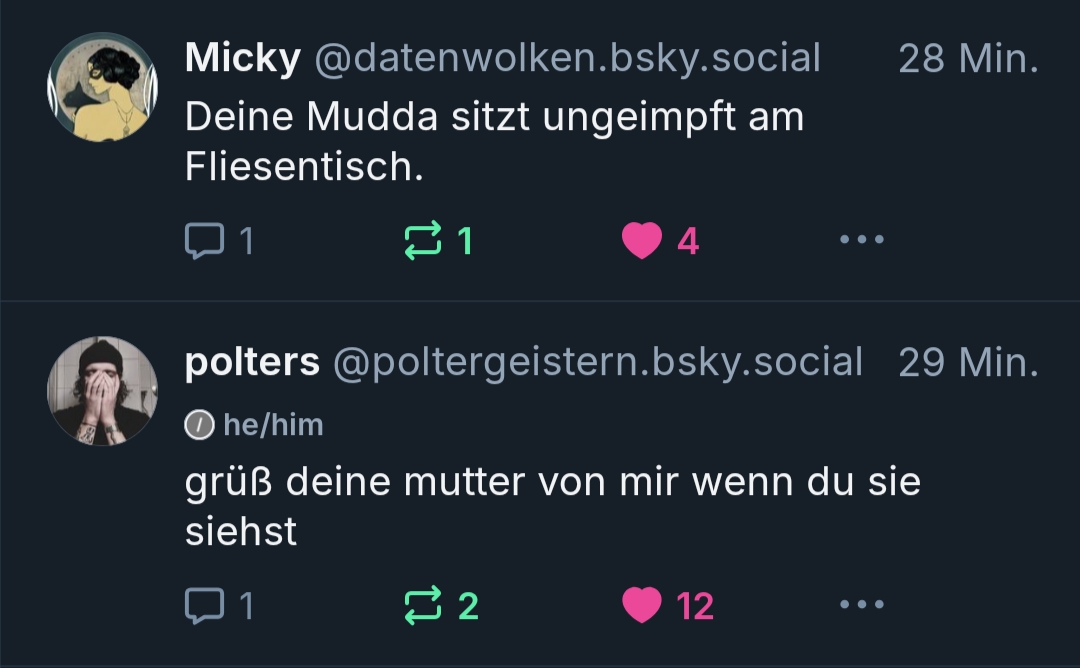Click the @poltergeistern.bsky.social handle

(x=596, y=362)
